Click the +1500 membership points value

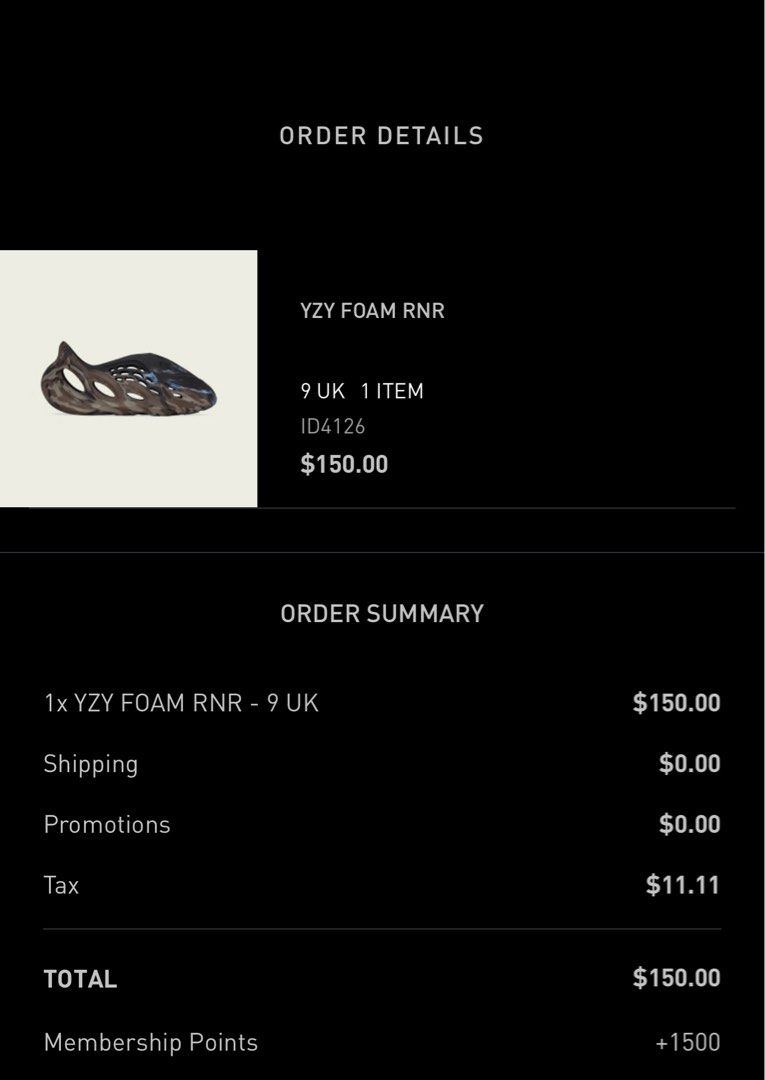688,1042
